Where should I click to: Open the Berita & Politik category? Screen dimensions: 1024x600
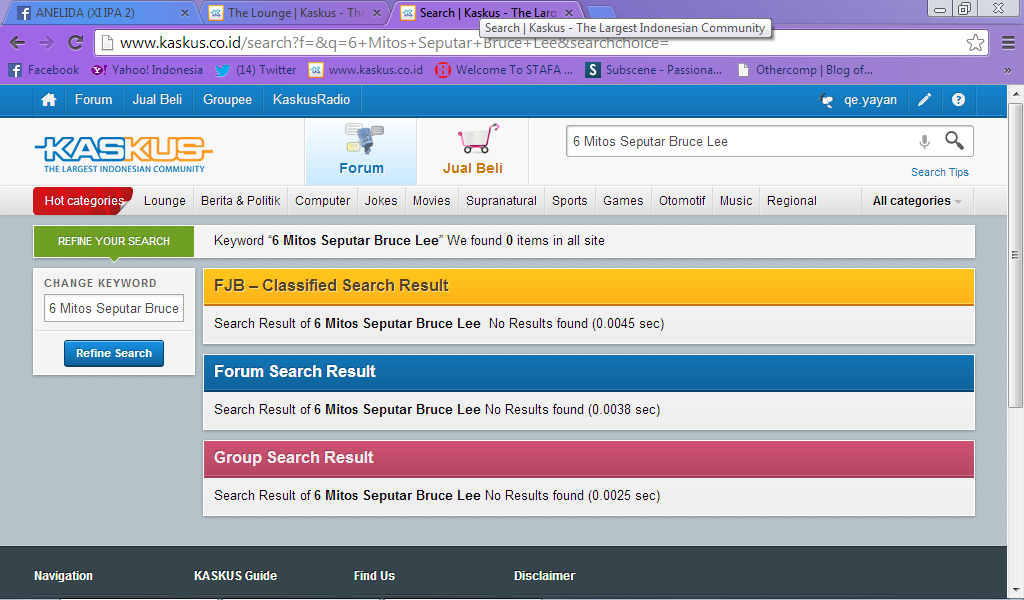(x=240, y=201)
